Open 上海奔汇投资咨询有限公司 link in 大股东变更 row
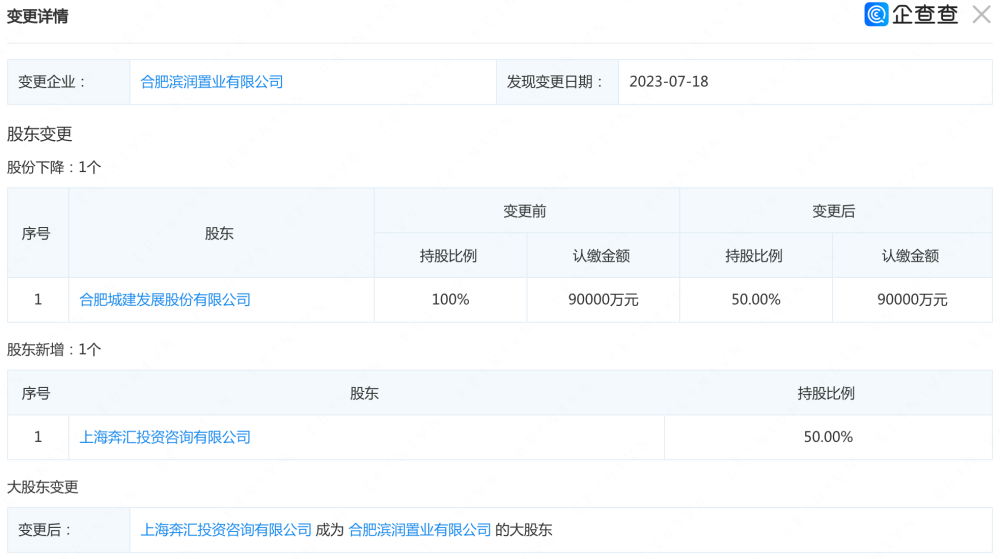 pyautogui.click(x=226, y=530)
